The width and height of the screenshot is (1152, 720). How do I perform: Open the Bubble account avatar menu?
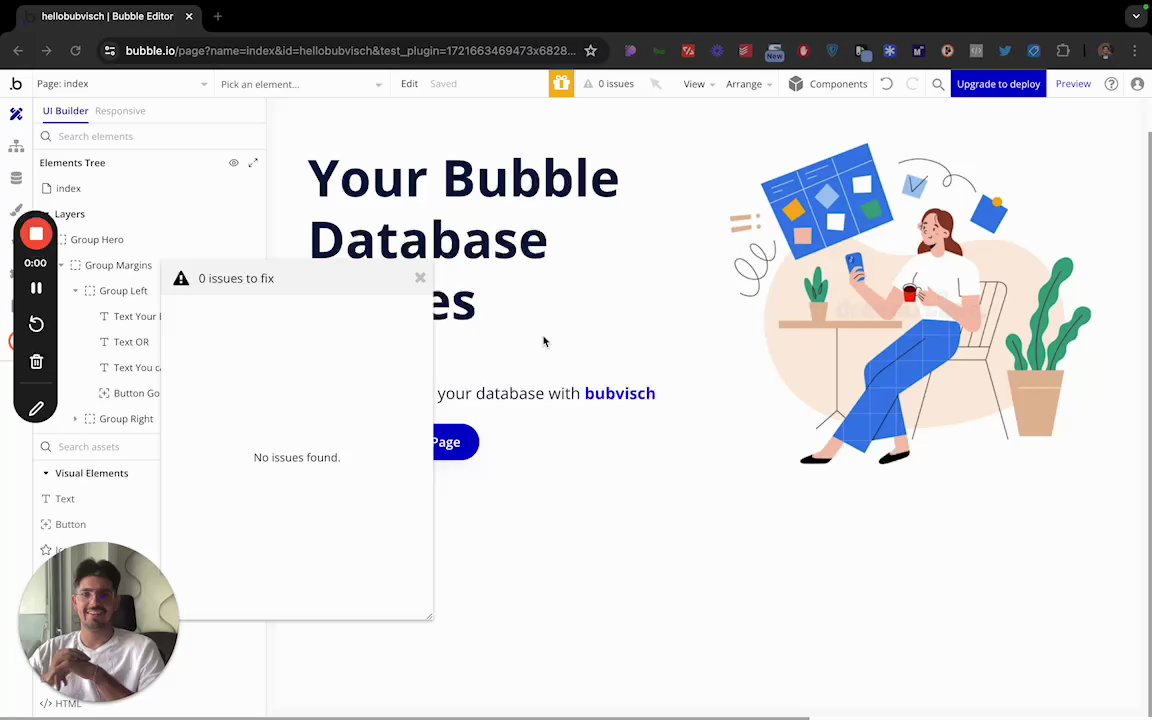pos(1137,84)
